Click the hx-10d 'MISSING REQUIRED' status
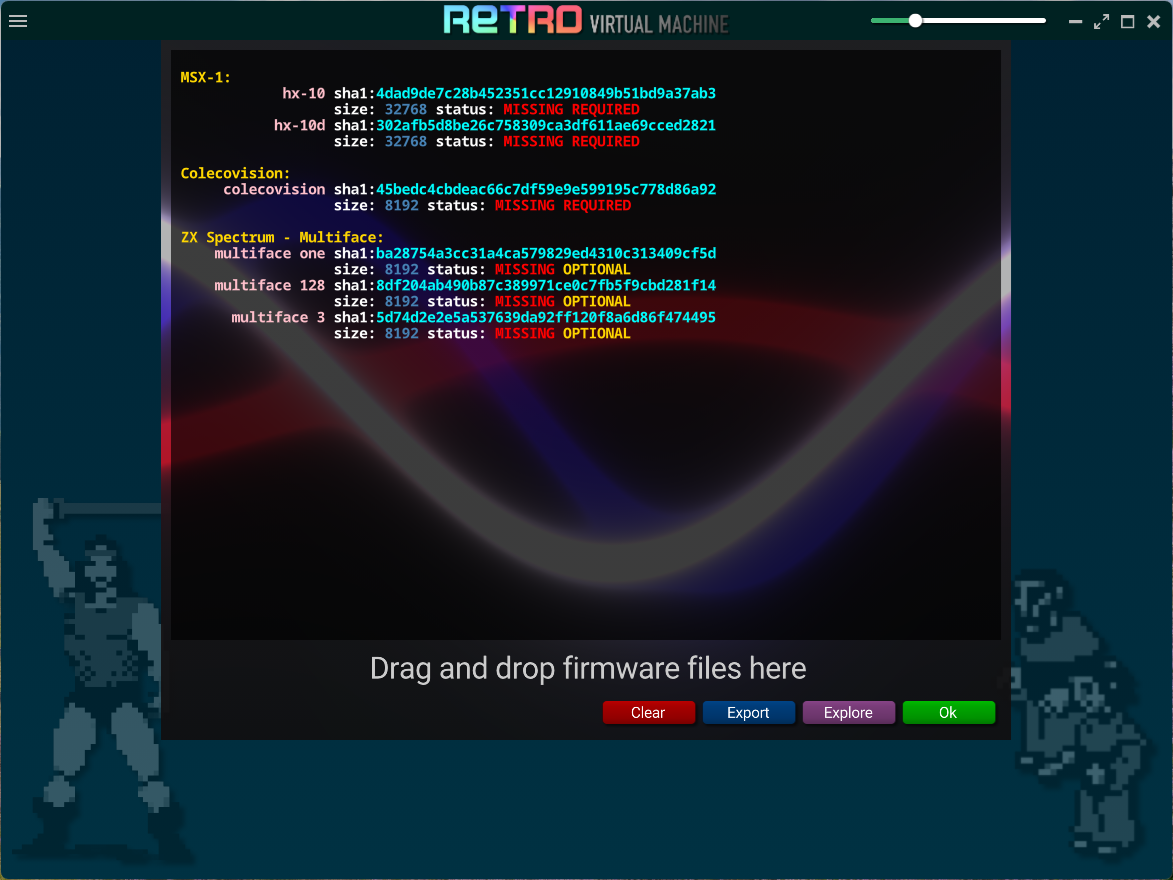1173x880 pixels. click(x=571, y=141)
